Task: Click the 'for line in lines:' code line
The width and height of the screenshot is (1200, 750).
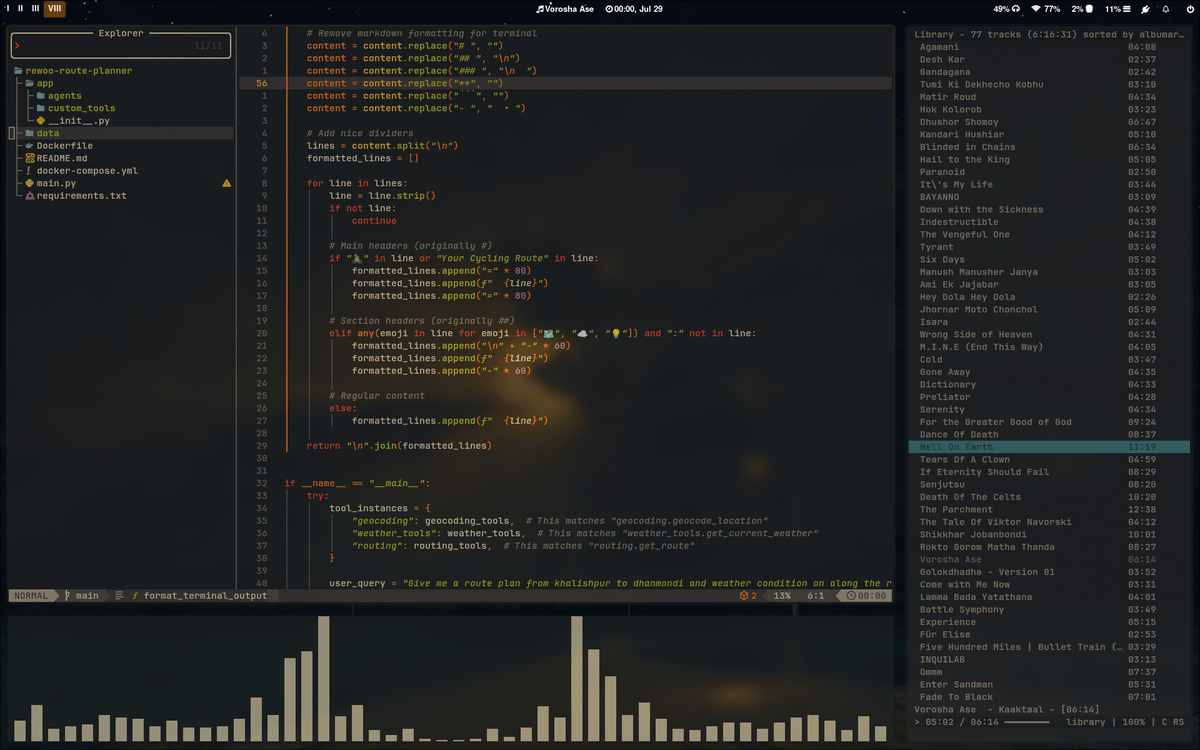Action: pyautogui.click(x=357, y=183)
